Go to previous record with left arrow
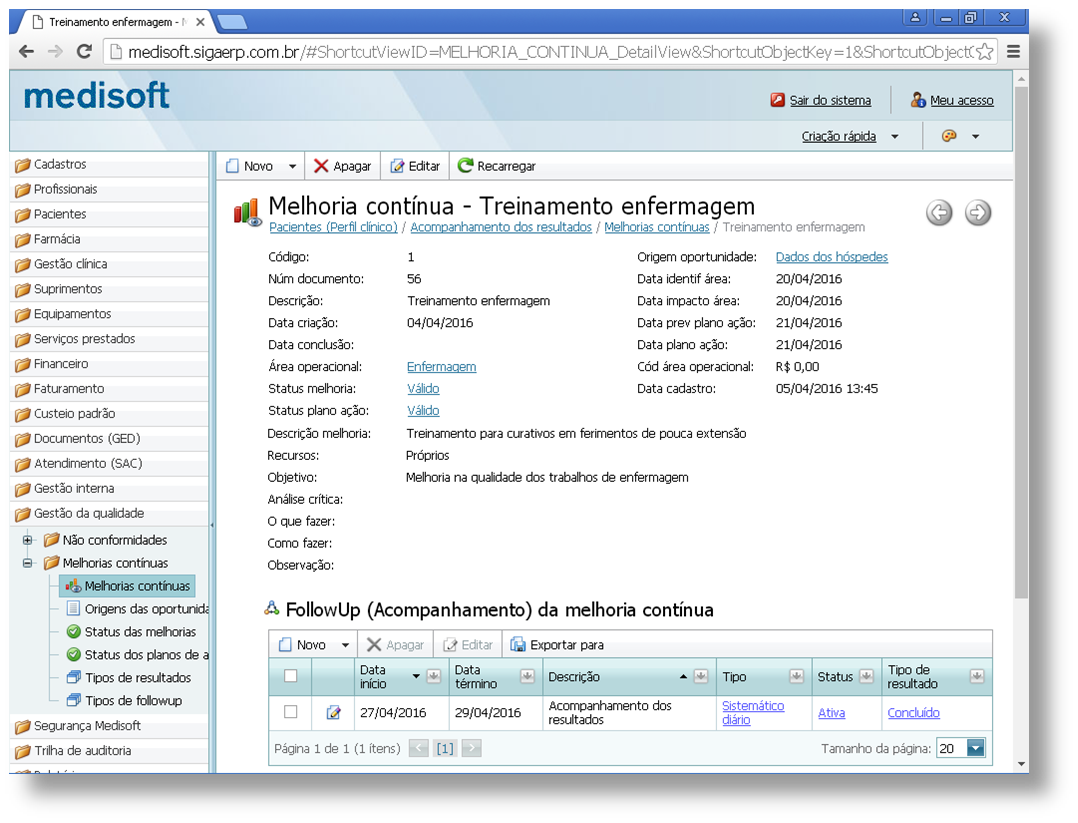Screen dimensions: 1078x823 click(939, 212)
